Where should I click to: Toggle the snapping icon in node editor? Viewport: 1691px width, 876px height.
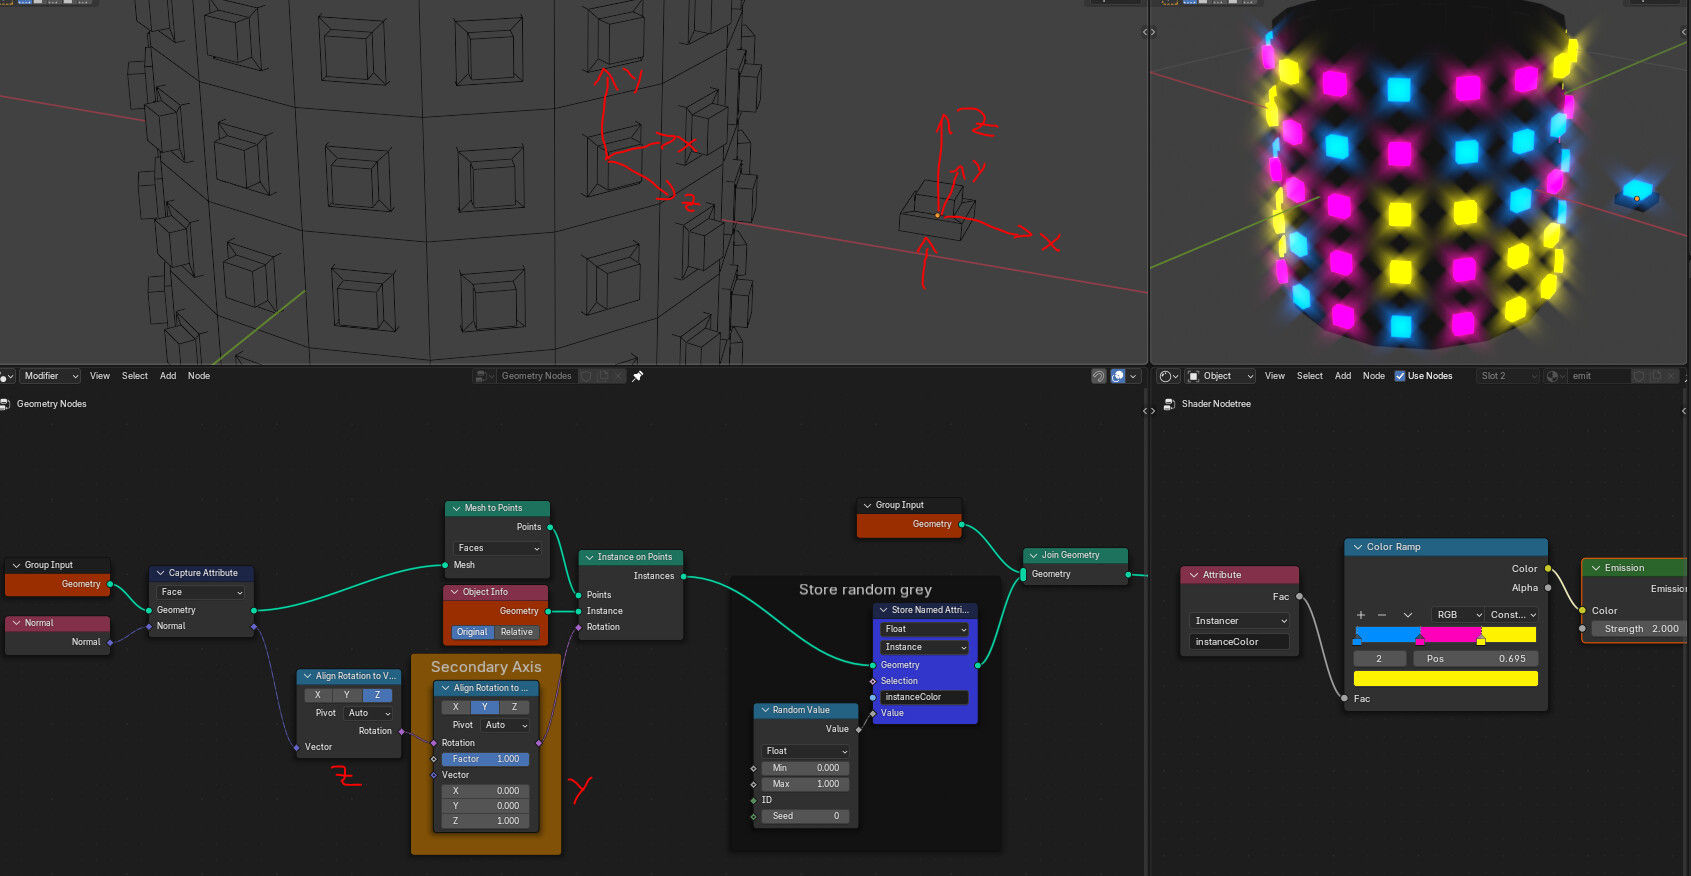[1099, 376]
